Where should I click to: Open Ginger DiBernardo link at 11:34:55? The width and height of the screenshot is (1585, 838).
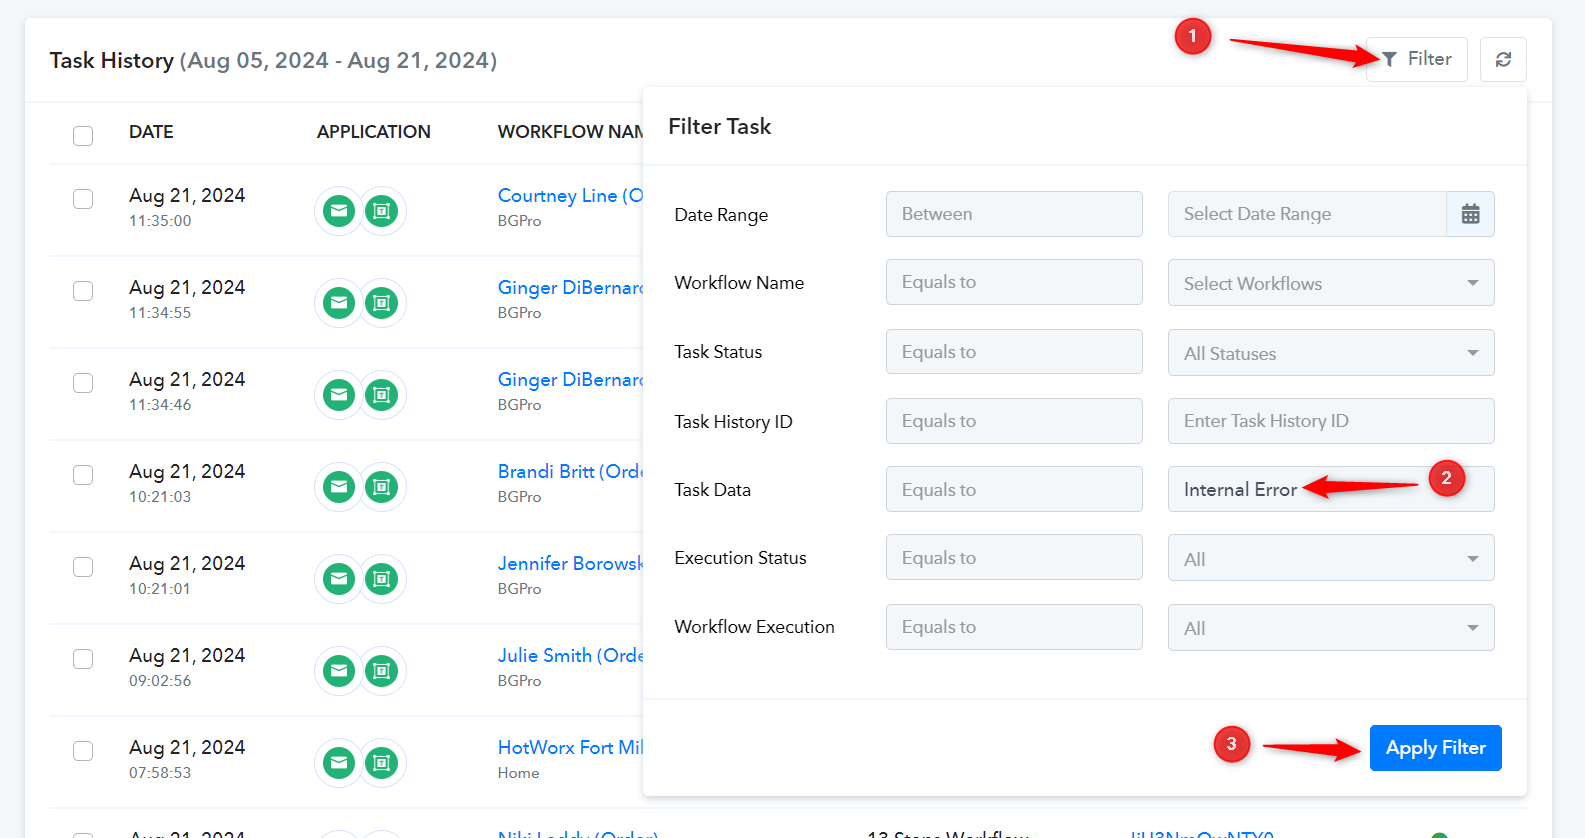pyautogui.click(x=570, y=288)
